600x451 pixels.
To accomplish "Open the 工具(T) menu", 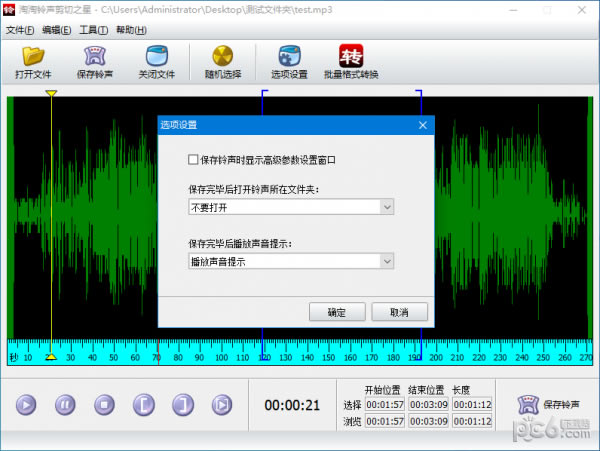I will tap(94, 30).
